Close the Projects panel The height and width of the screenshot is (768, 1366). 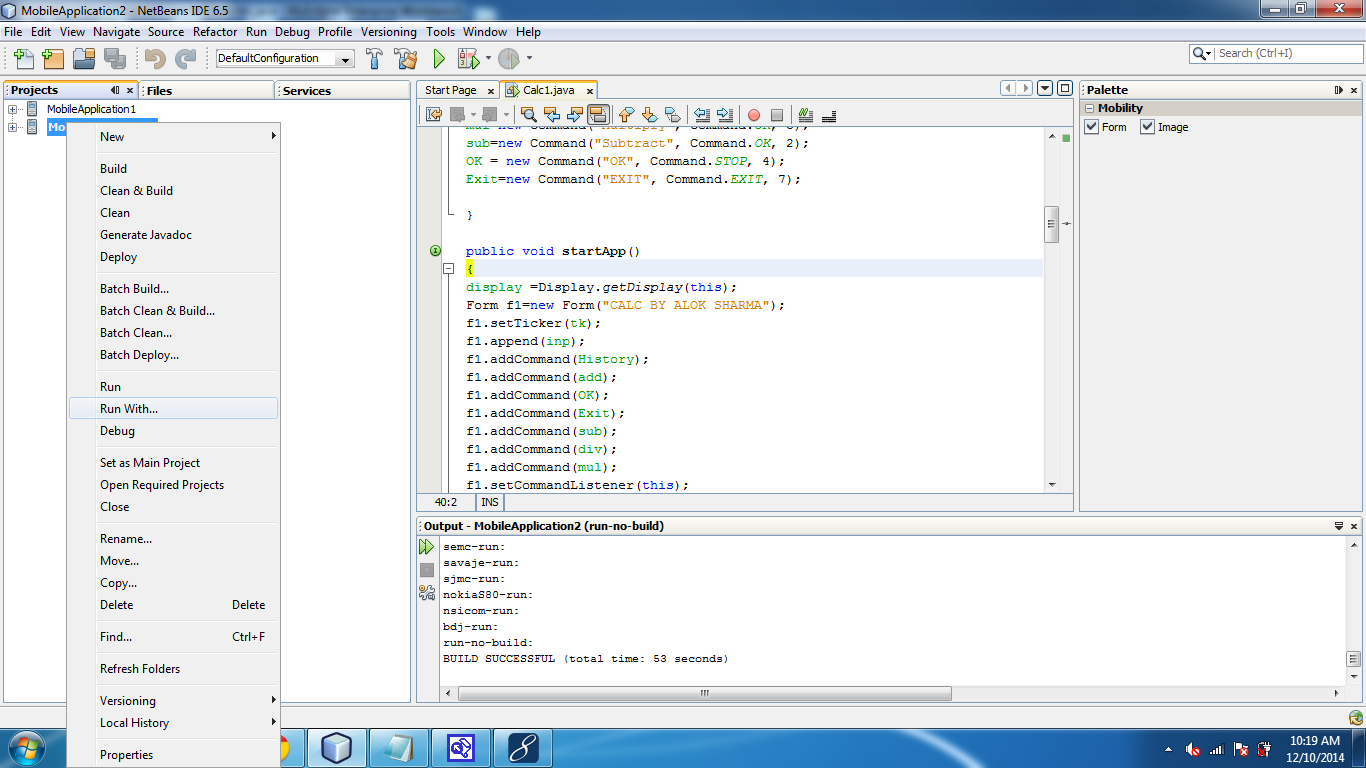[x=130, y=90]
